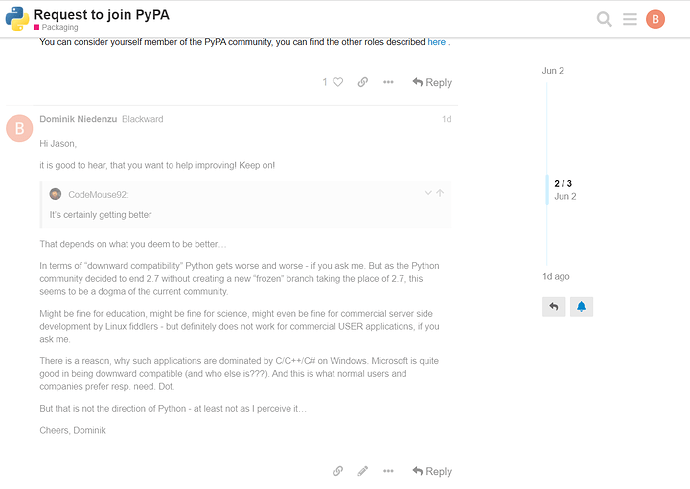
Task: Copy link of the first post
Action: point(363,82)
